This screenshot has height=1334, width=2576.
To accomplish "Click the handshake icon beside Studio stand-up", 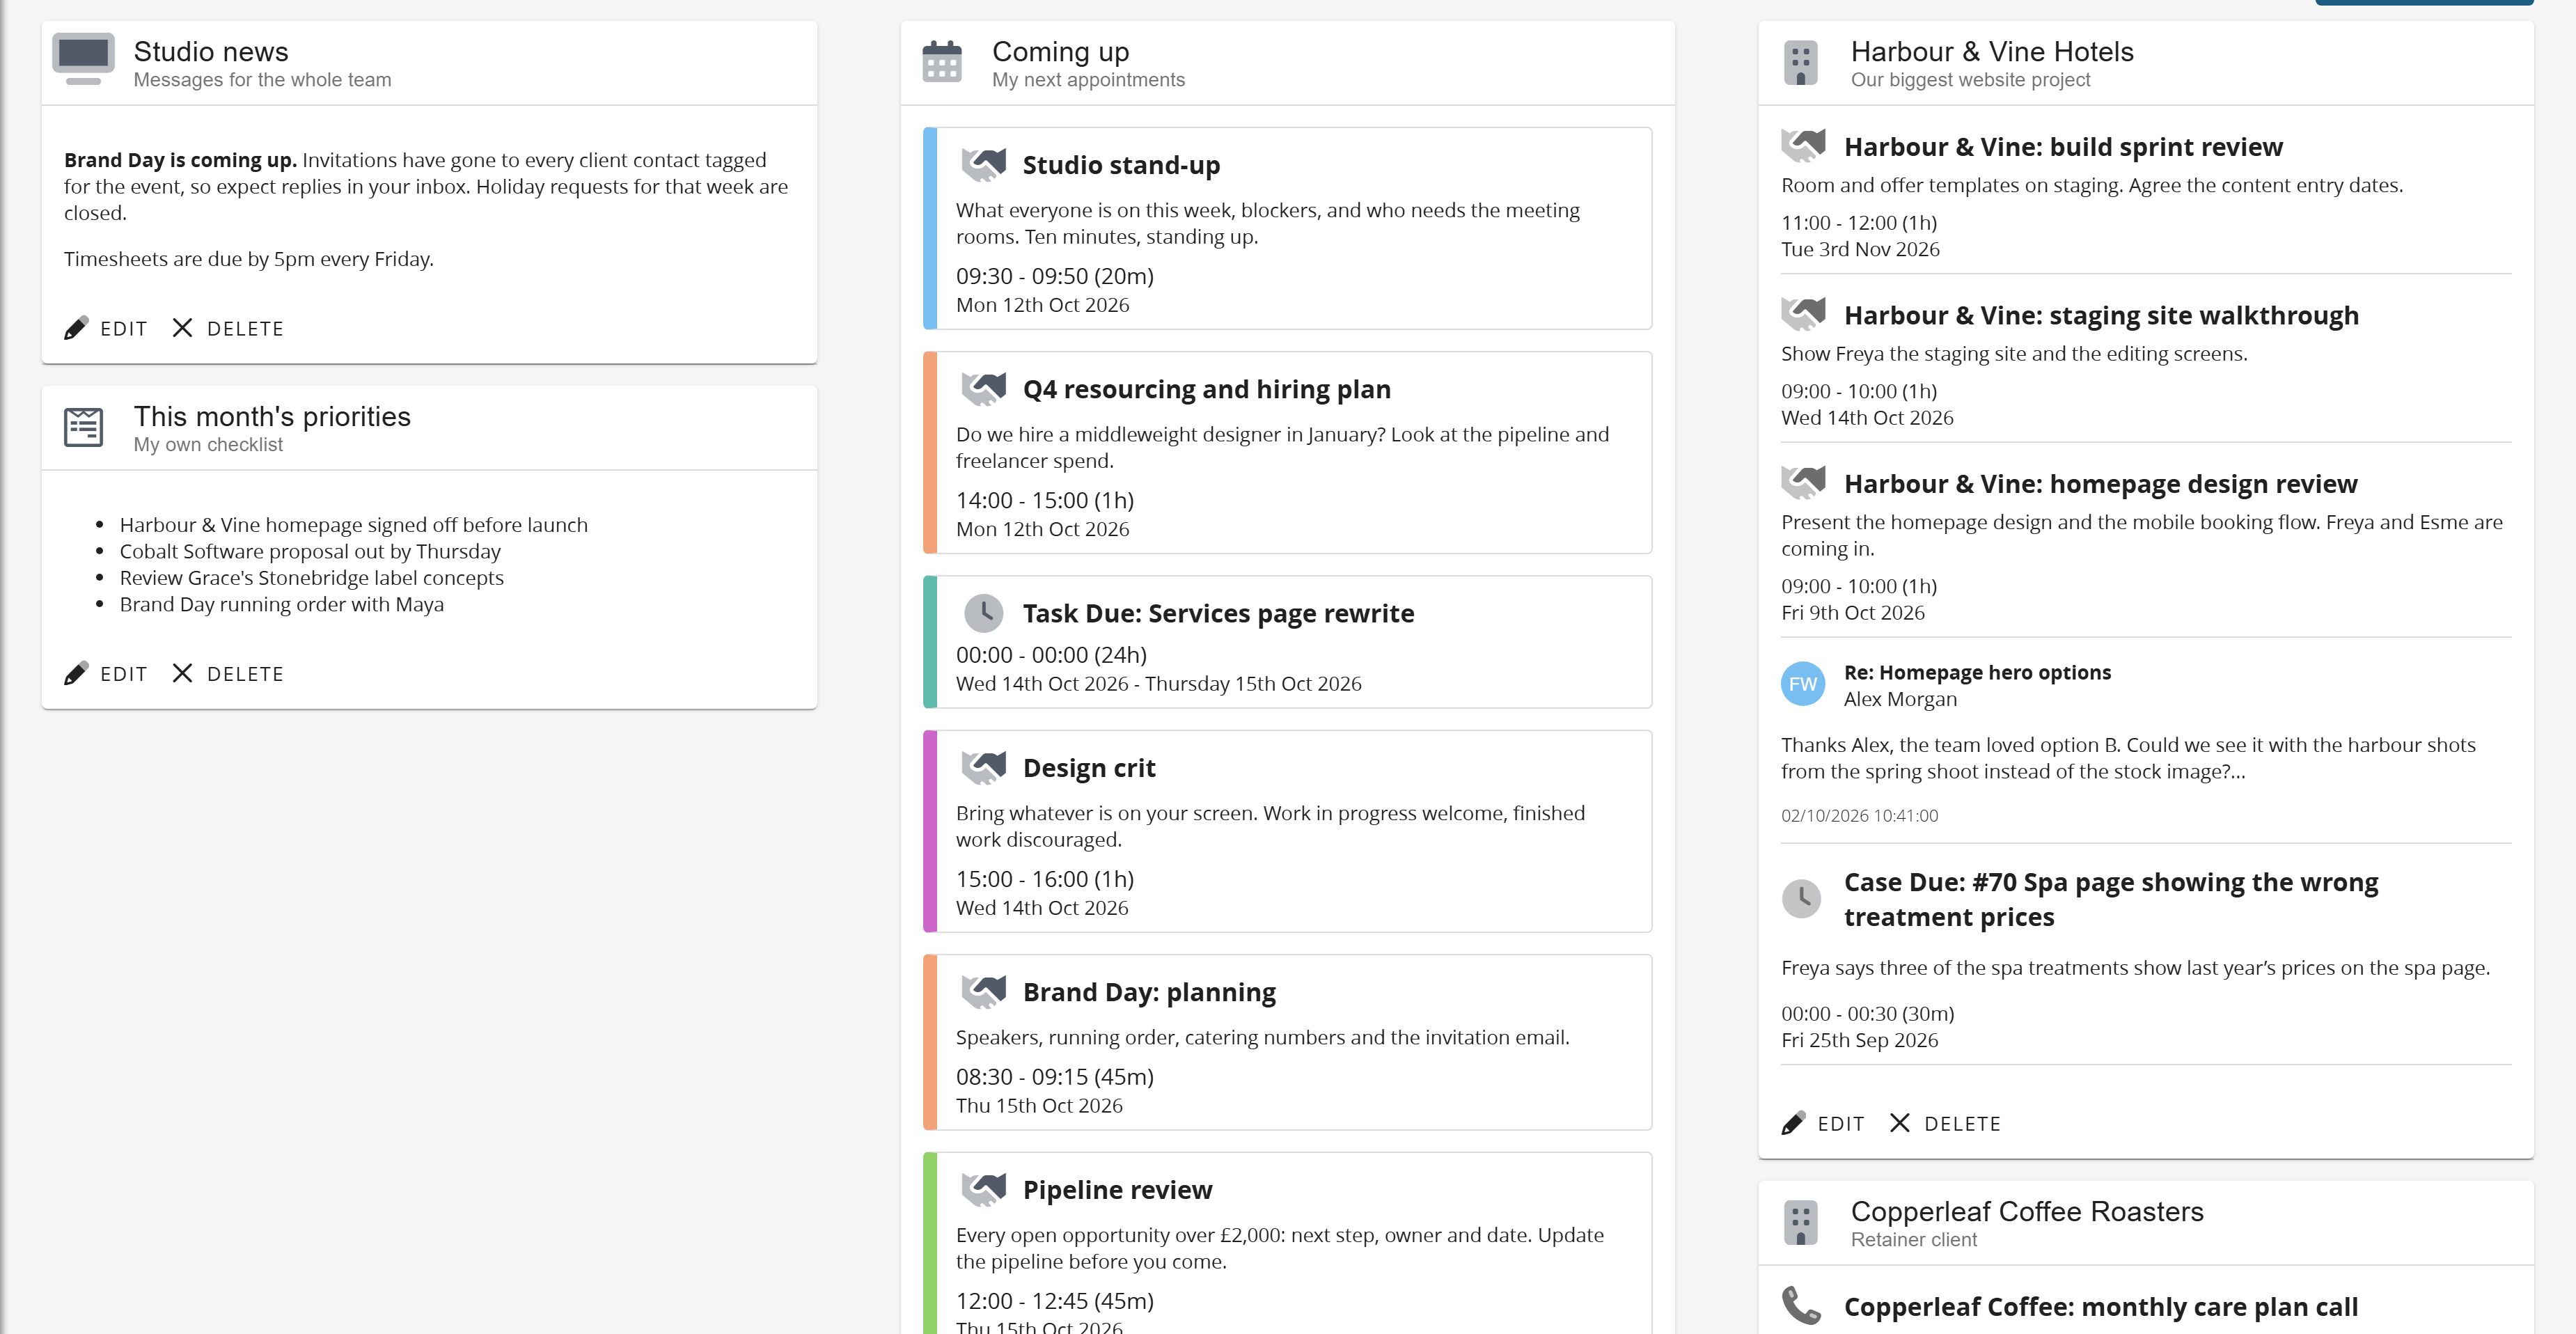I will point(983,164).
